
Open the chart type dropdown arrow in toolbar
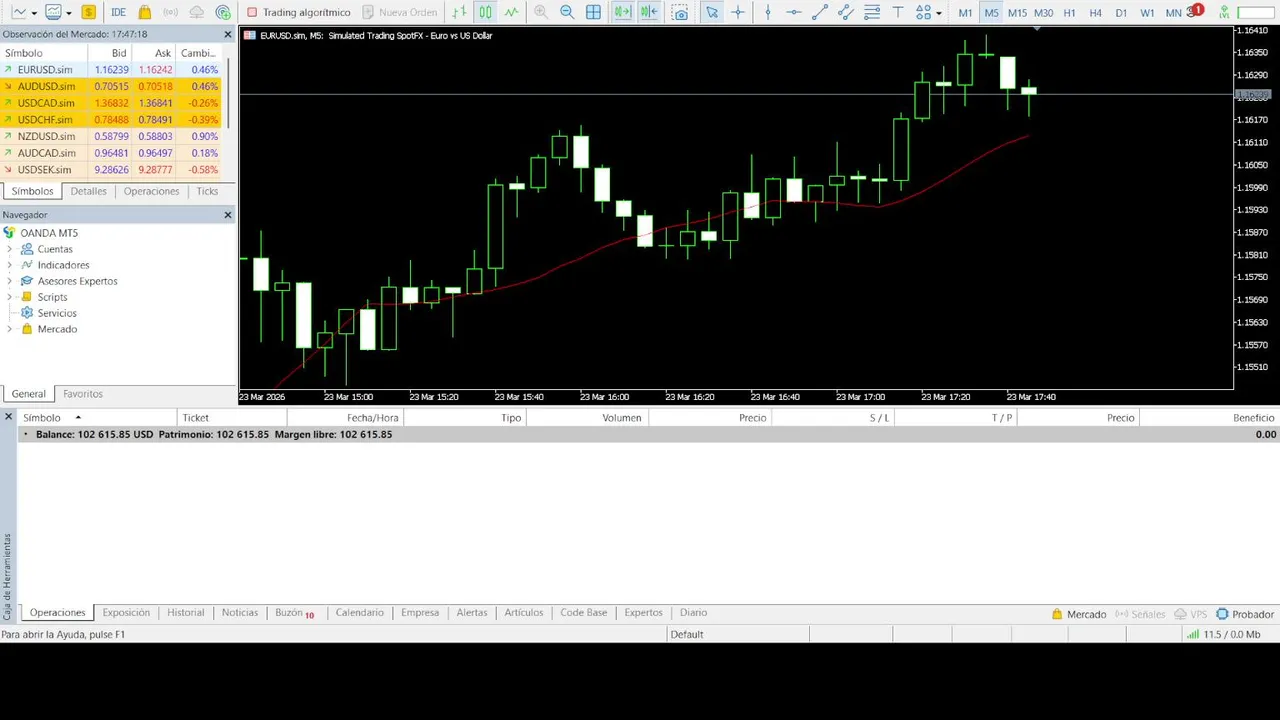point(33,12)
